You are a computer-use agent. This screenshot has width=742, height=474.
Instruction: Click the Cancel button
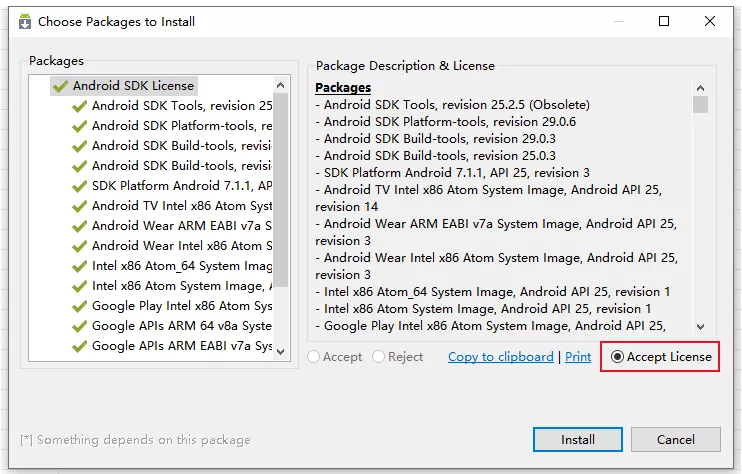(675, 439)
